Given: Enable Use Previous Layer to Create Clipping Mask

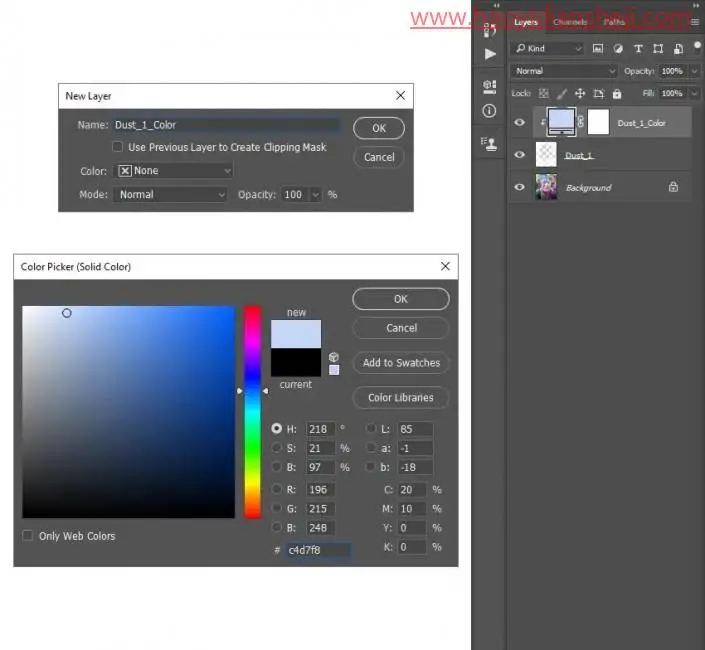Looking at the screenshot, I should [117, 147].
